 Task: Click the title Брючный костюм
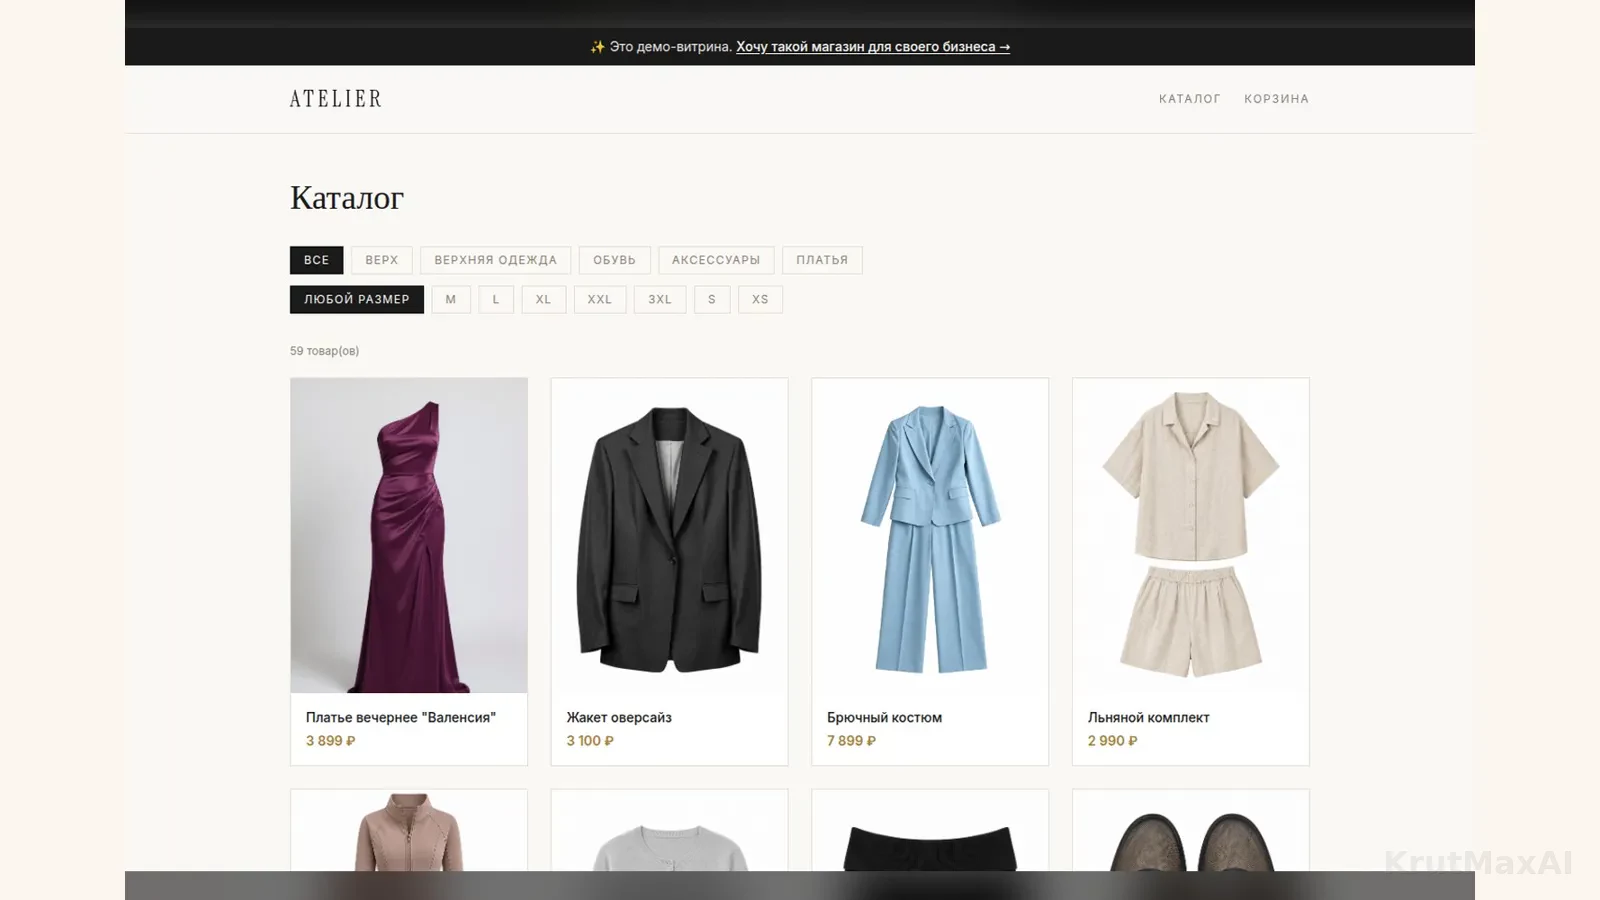tap(885, 717)
